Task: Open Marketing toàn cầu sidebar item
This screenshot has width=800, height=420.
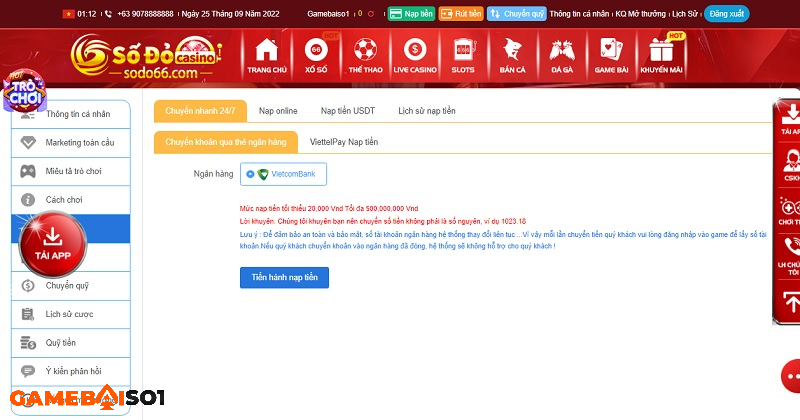Action: coord(71,143)
